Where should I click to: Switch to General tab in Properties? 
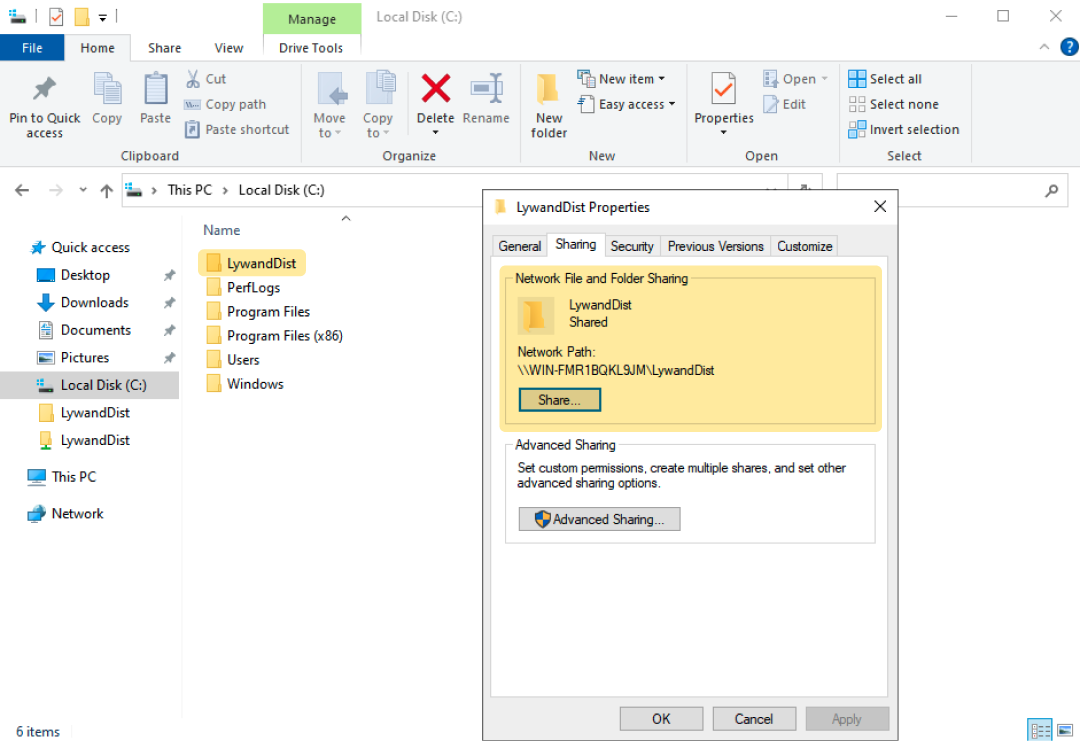519,246
